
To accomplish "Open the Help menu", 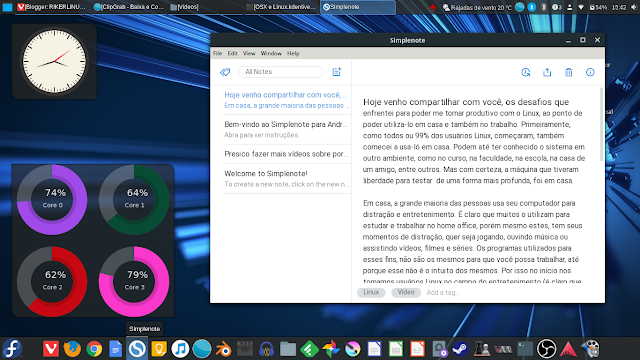I will pos(293,53).
